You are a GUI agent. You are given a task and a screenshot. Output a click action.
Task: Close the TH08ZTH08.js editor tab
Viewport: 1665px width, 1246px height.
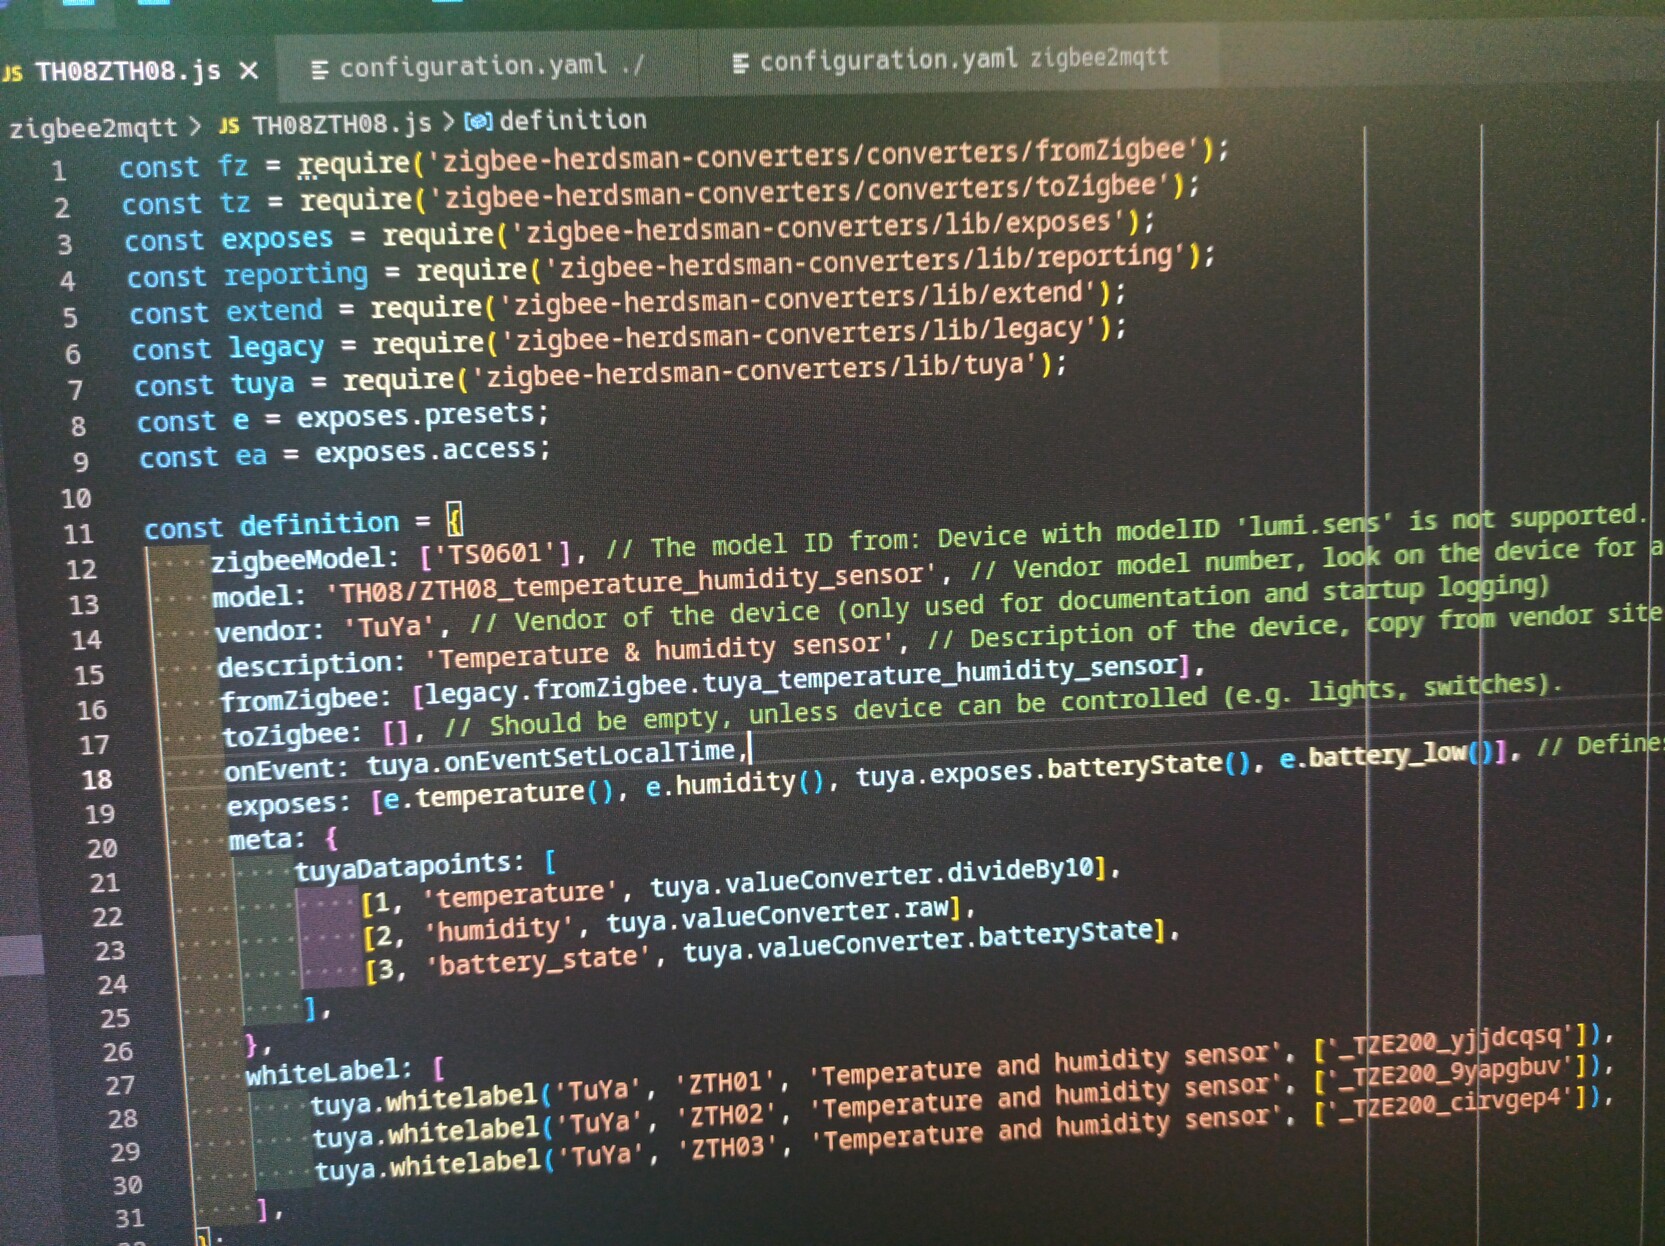(249, 71)
